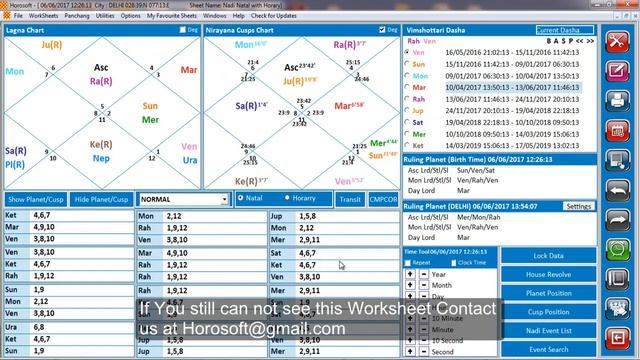Open Check for Updates menu

pos(273,16)
